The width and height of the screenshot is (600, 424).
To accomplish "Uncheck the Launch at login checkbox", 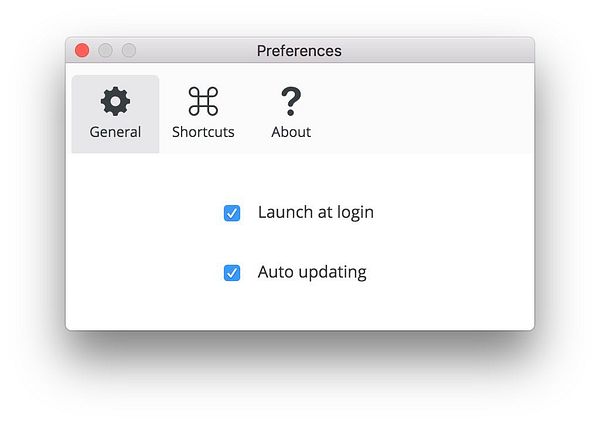I will (232, 213).
